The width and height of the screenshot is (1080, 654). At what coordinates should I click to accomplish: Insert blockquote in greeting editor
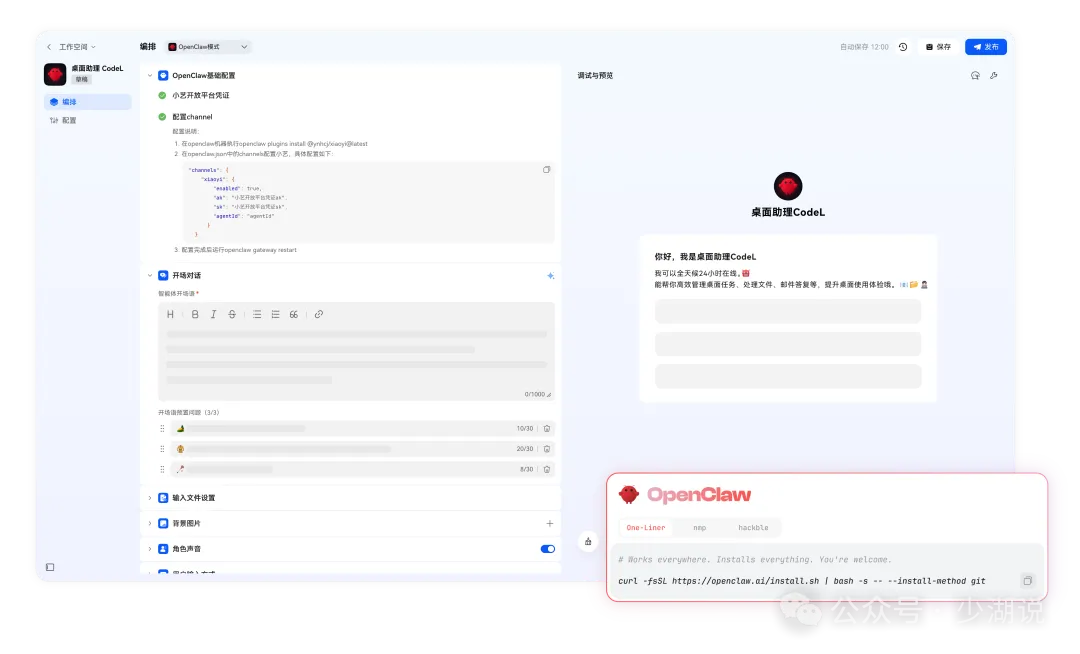pos(294,315)
